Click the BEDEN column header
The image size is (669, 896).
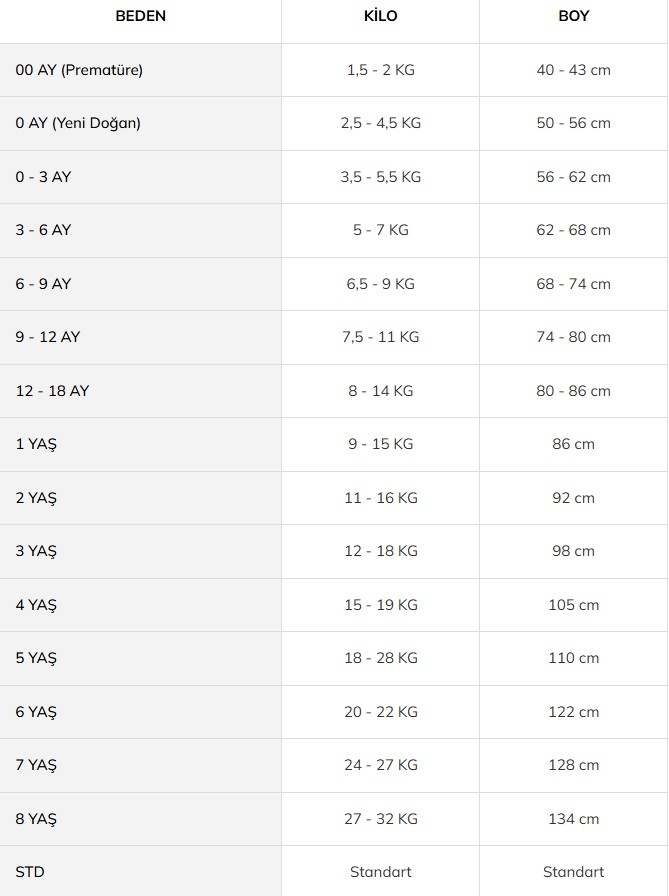click(141, 16)
